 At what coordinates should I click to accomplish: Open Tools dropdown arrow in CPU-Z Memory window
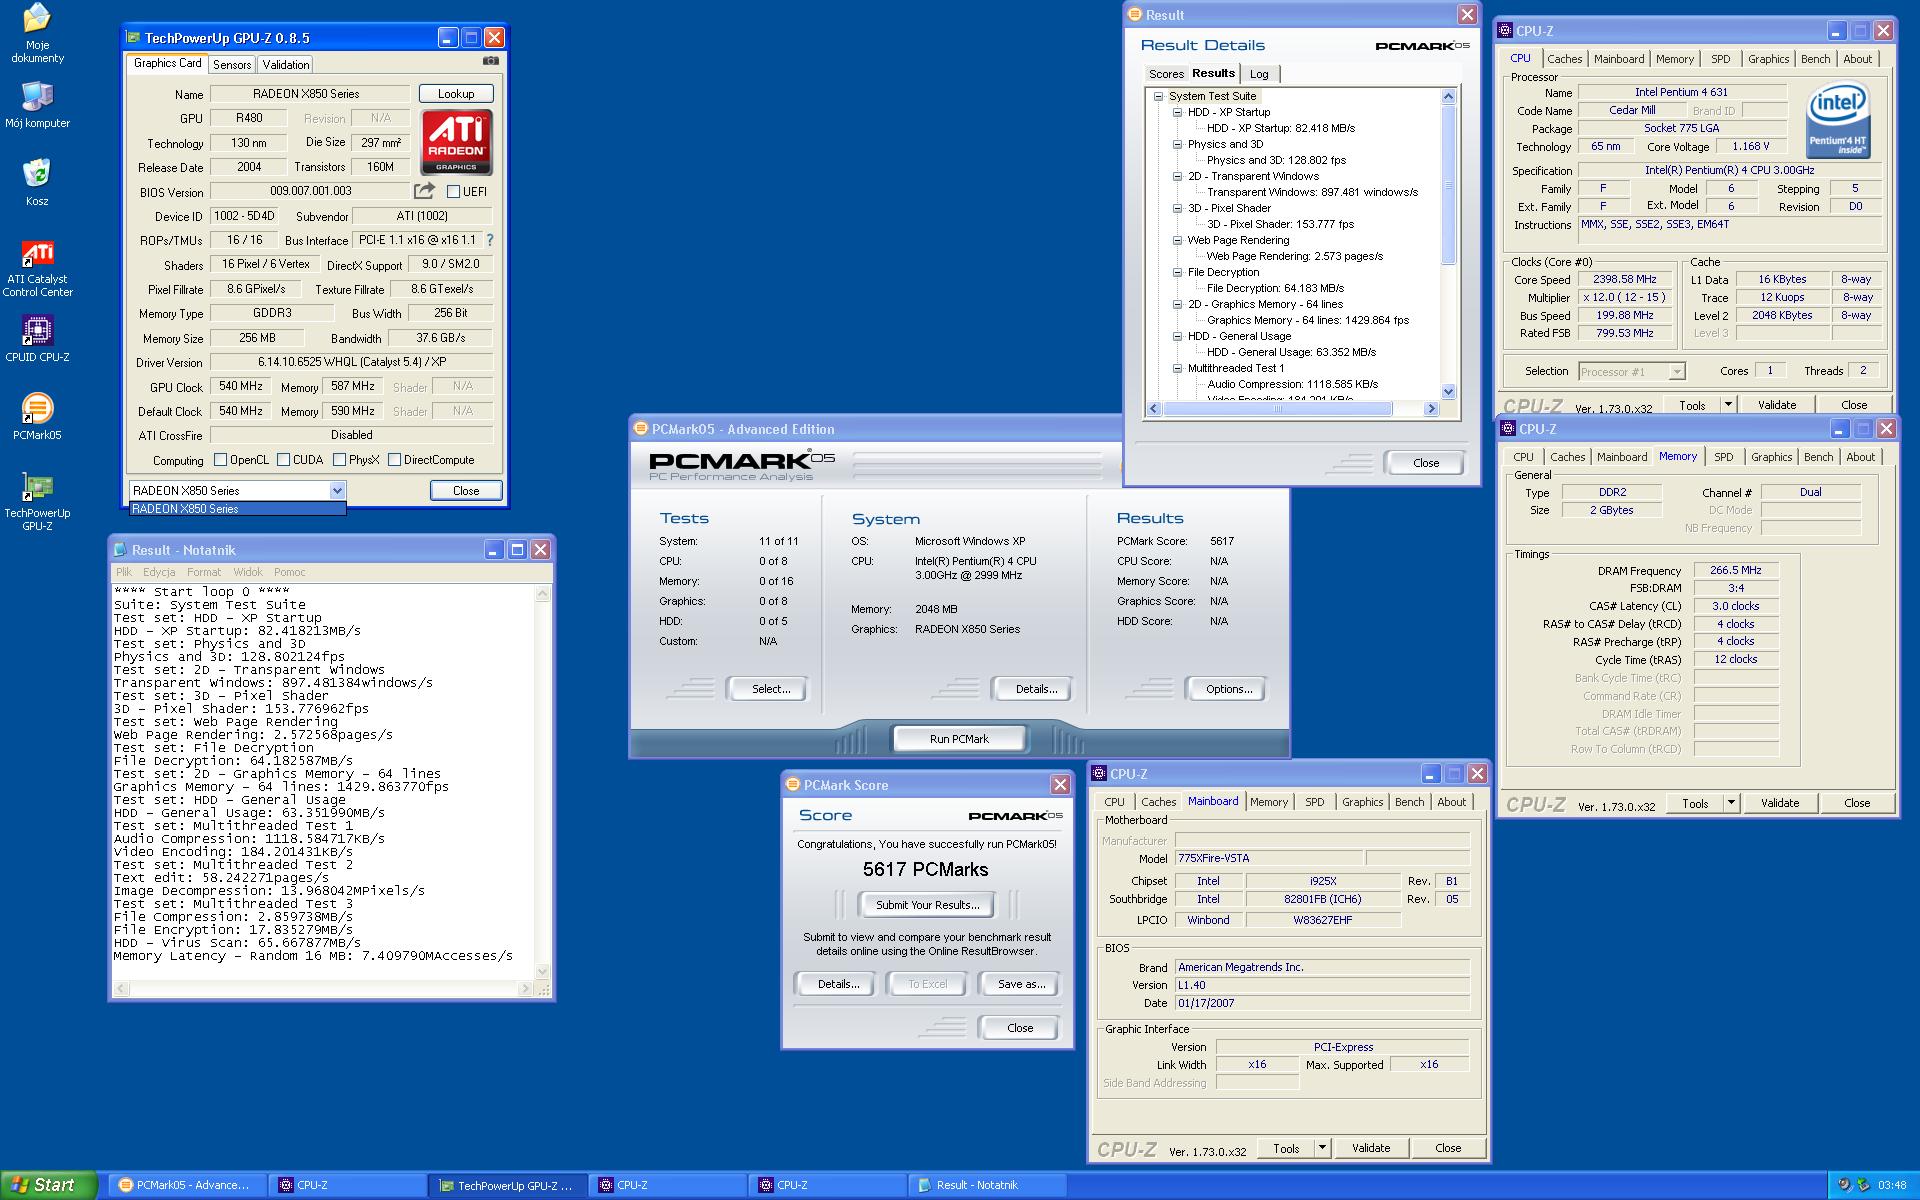tap(1731, 803)
